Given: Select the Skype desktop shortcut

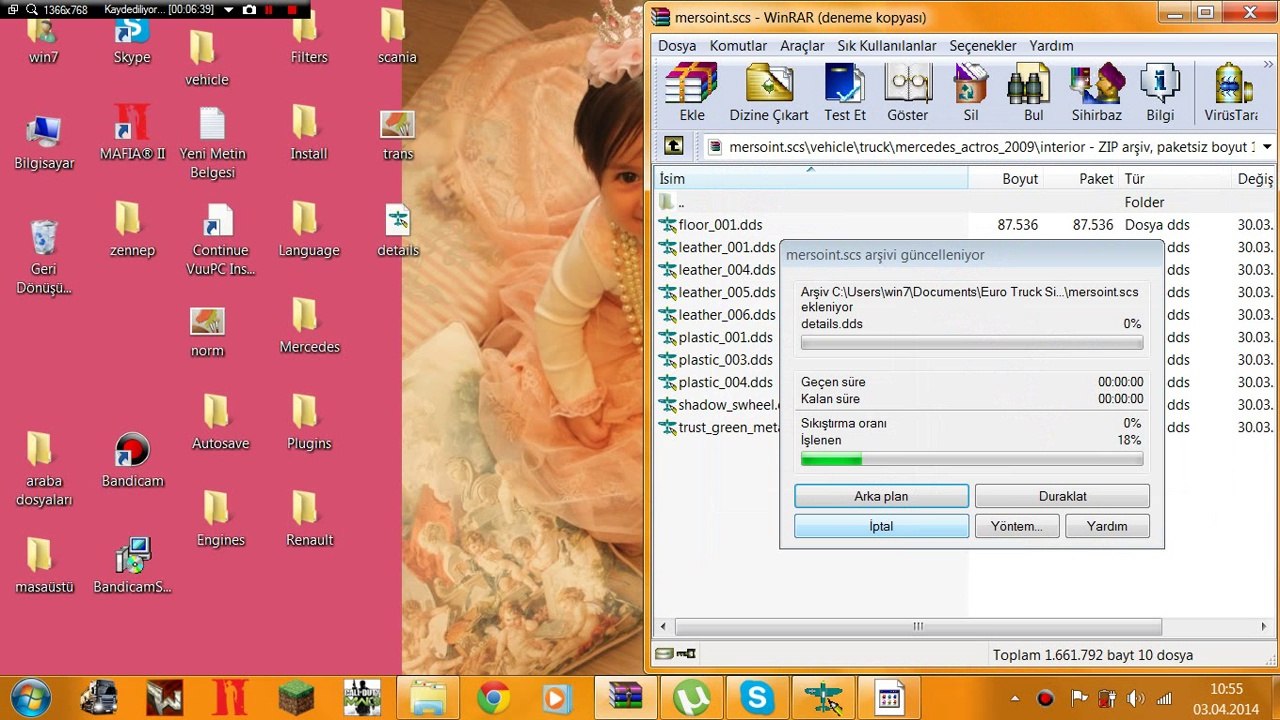Looking at the screenshot, I should tap(132, 40).
